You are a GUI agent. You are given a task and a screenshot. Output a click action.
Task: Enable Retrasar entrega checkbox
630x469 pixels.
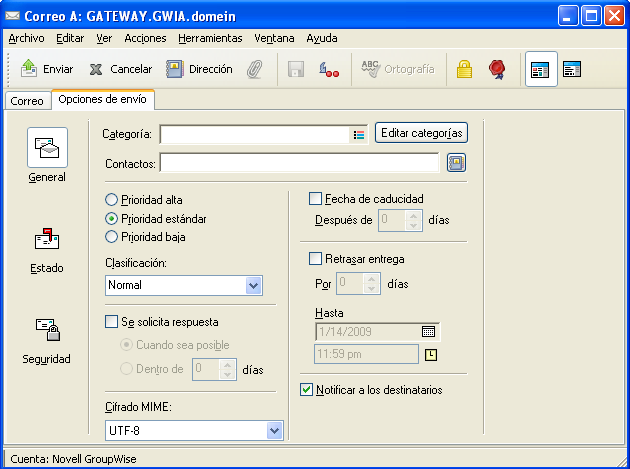click(315, 258)
